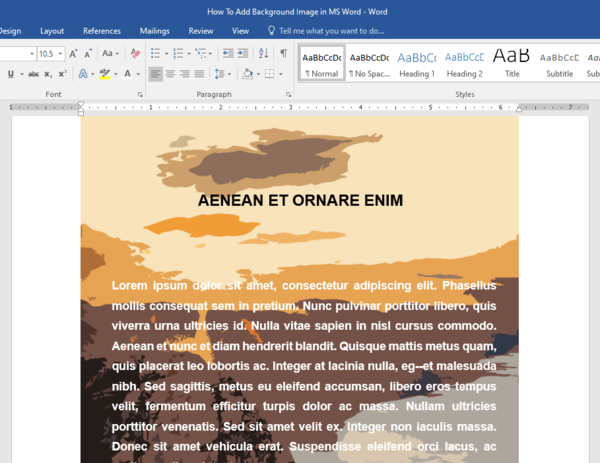Justify the paragraph text
The height and width of the screenshot is (463, 600).
199,74
